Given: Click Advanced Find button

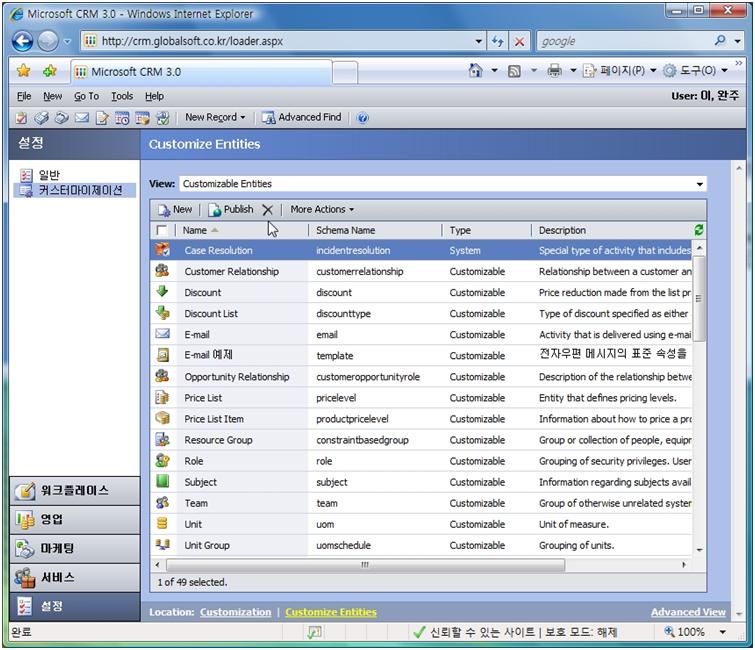Looking at the screenshot, I should (301, 117).
